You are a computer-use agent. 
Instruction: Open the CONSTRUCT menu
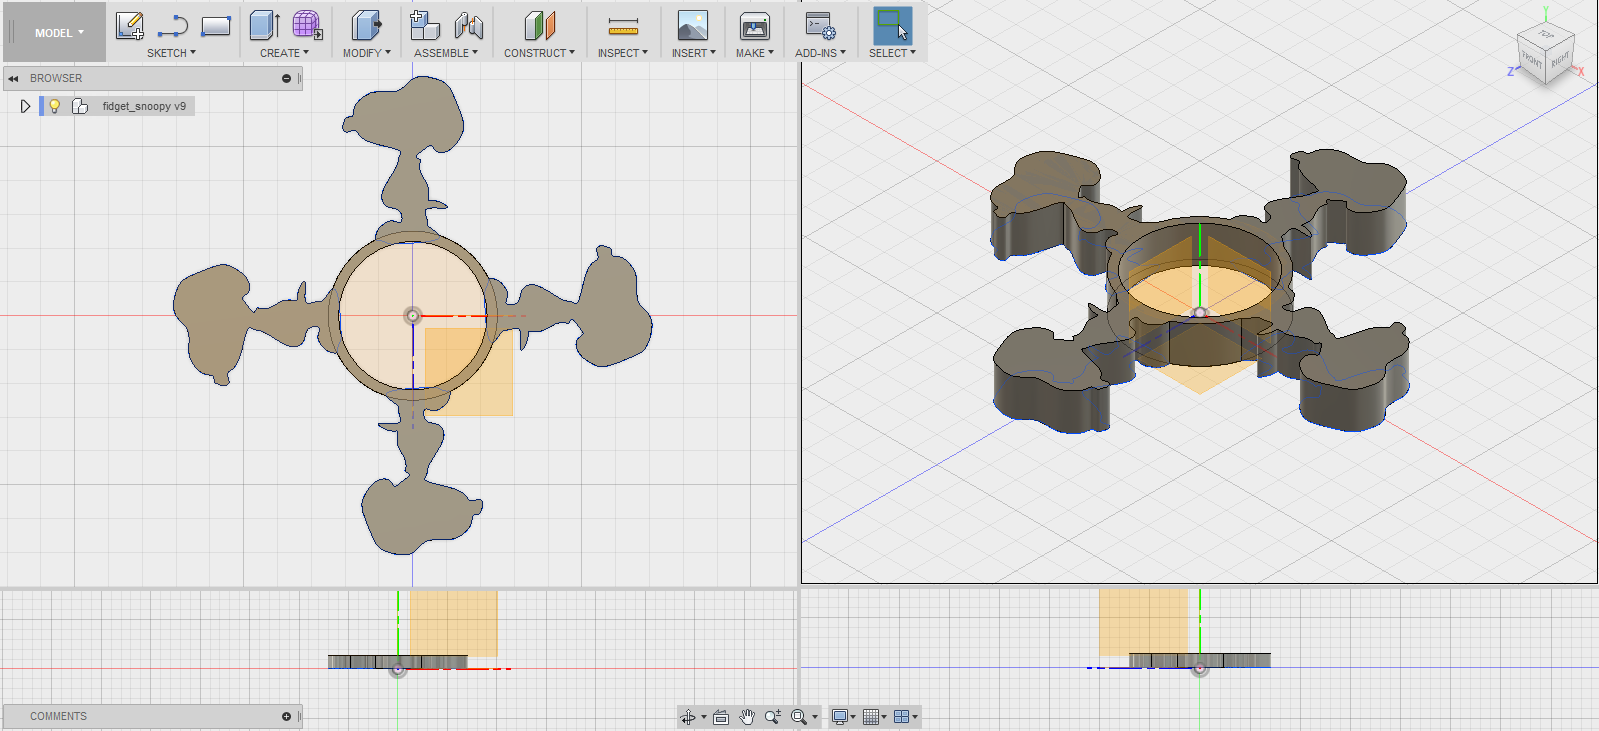(539, 53)
